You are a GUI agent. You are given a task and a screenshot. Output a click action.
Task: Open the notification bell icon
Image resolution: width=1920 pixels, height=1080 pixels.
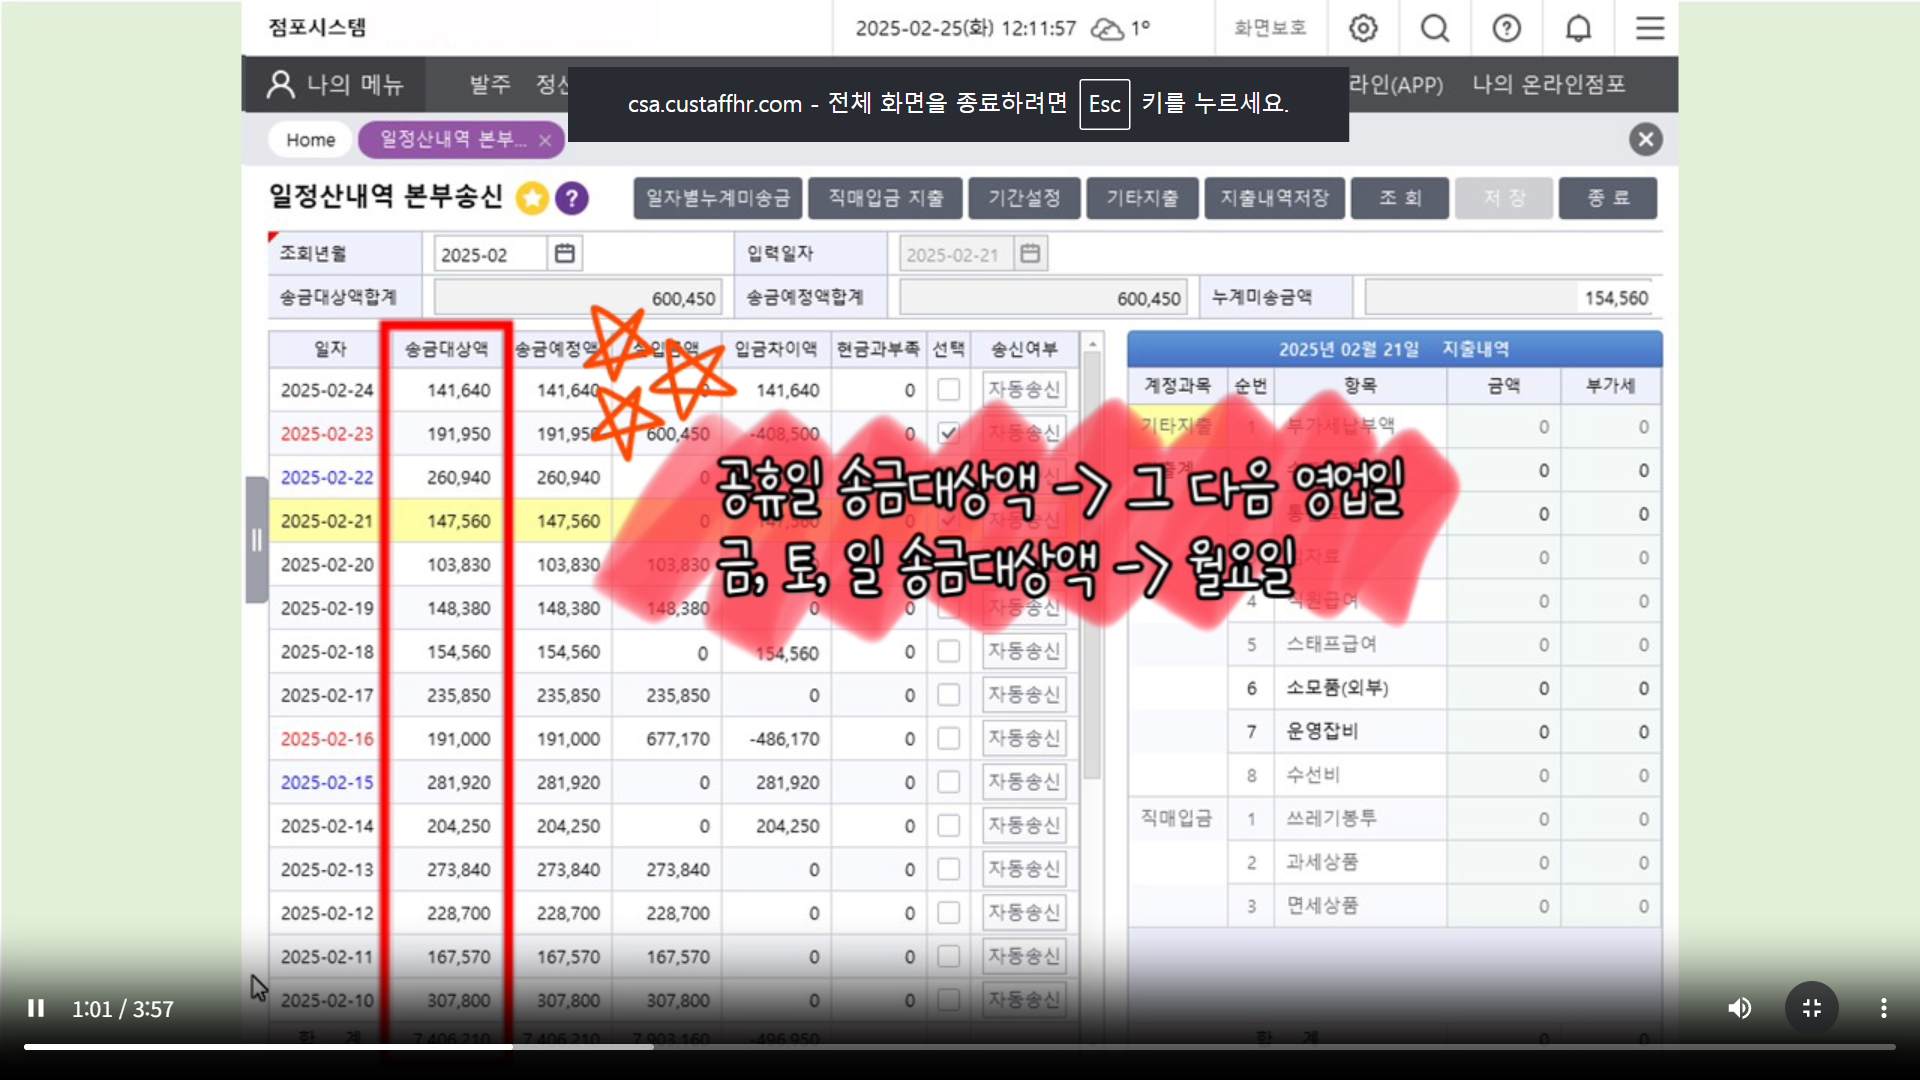click(x=1578, y=28)
